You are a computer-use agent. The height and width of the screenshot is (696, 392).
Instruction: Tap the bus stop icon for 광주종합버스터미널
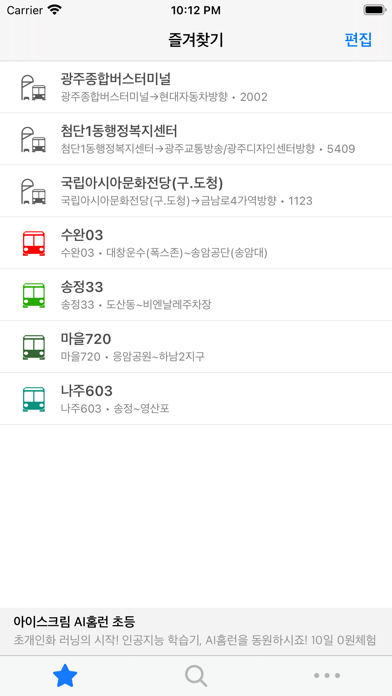pos(34,87)
